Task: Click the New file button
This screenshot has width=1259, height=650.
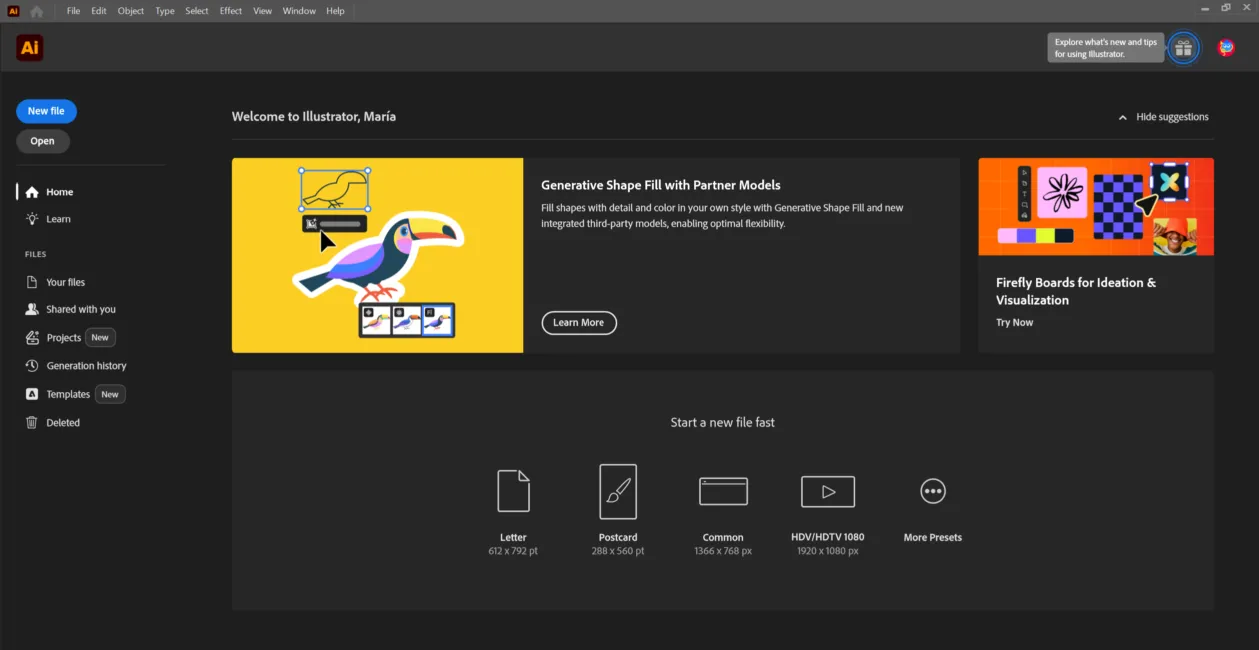Action: point(46,111)
